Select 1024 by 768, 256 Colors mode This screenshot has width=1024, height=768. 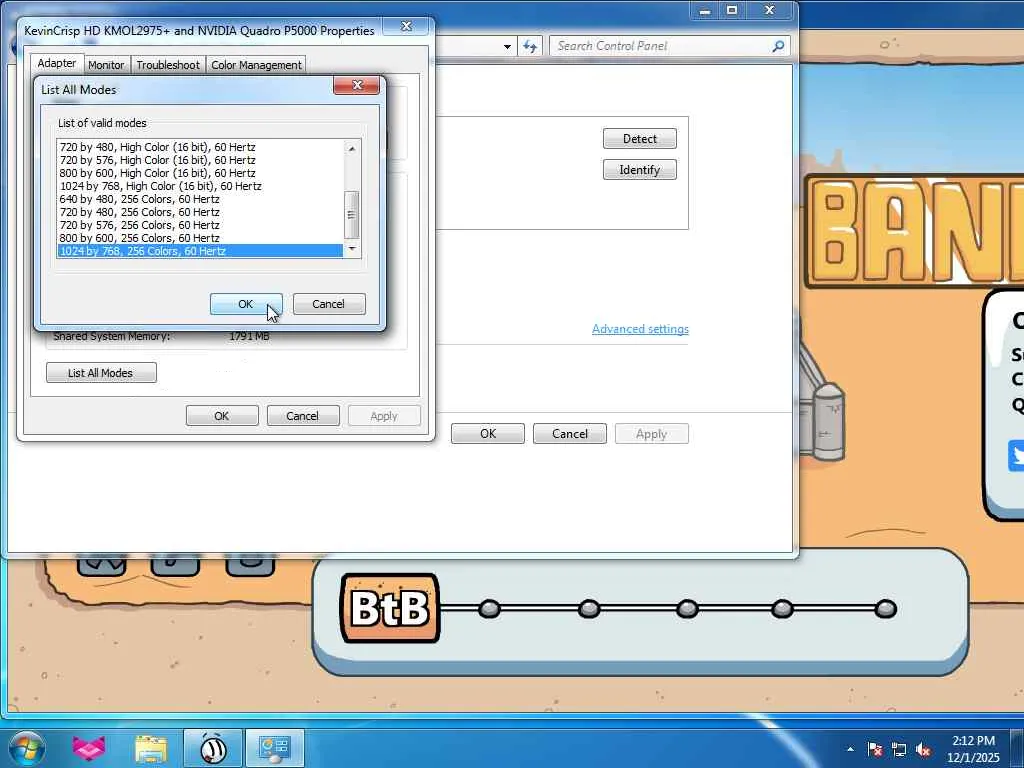200,251
